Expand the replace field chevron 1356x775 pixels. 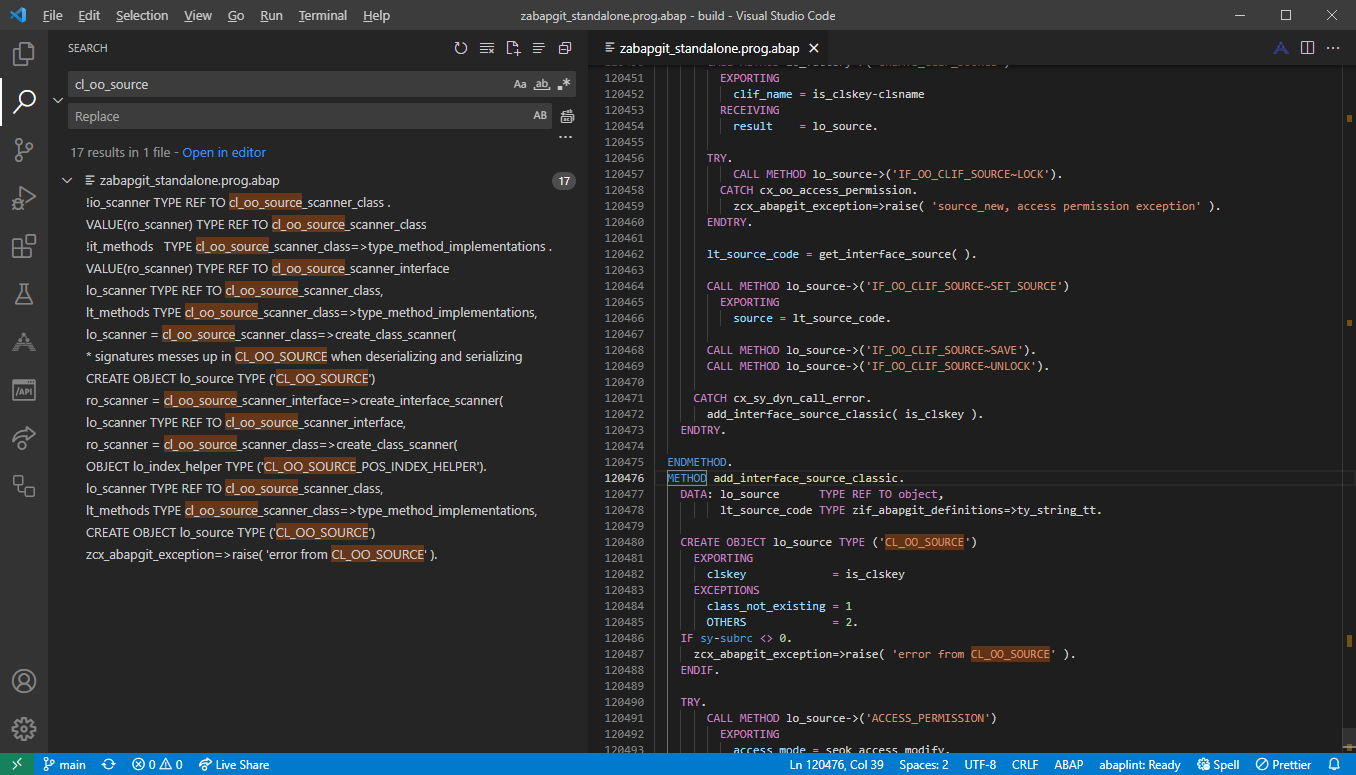click(57, 100)
